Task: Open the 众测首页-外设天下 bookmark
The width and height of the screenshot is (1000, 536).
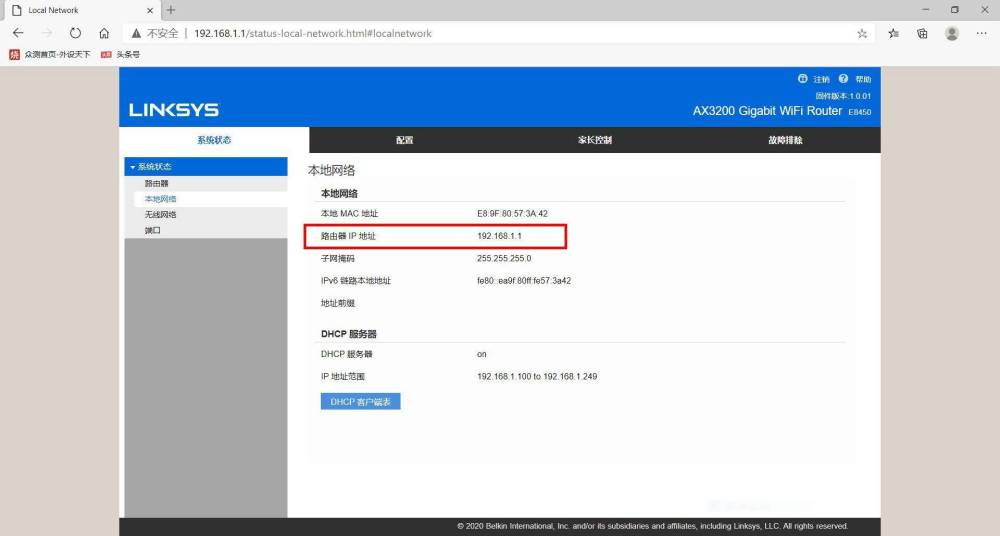Action: pos(50,55)
